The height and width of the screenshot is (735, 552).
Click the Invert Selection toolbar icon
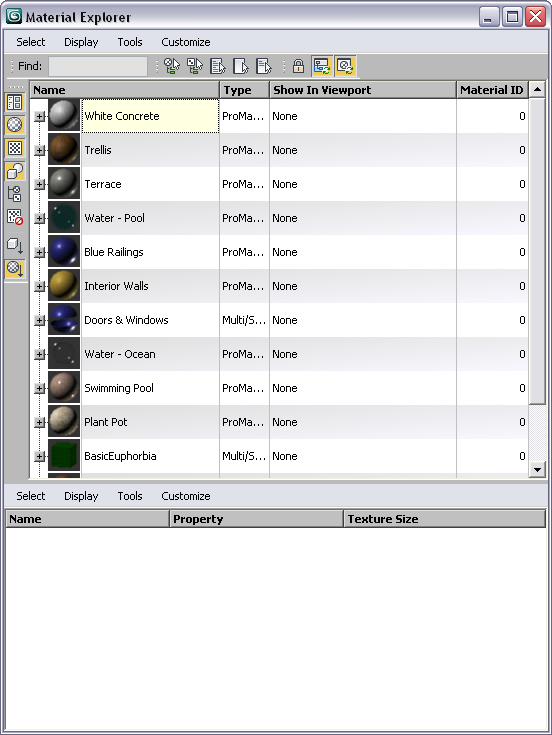pos(264,66)
